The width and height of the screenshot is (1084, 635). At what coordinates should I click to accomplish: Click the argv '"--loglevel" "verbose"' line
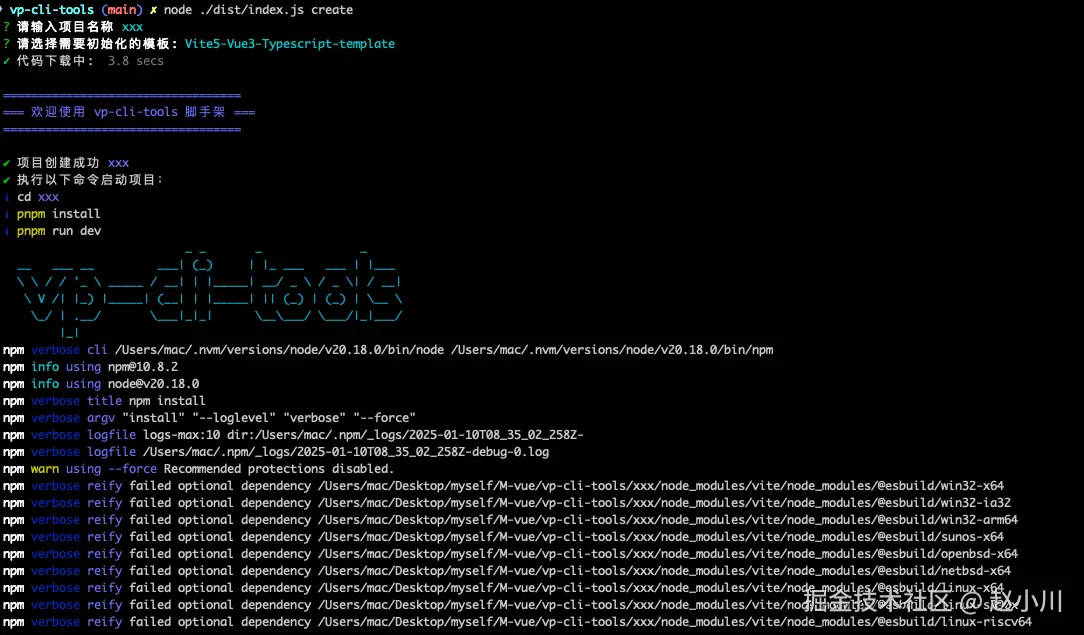click(x=209, y=418)
